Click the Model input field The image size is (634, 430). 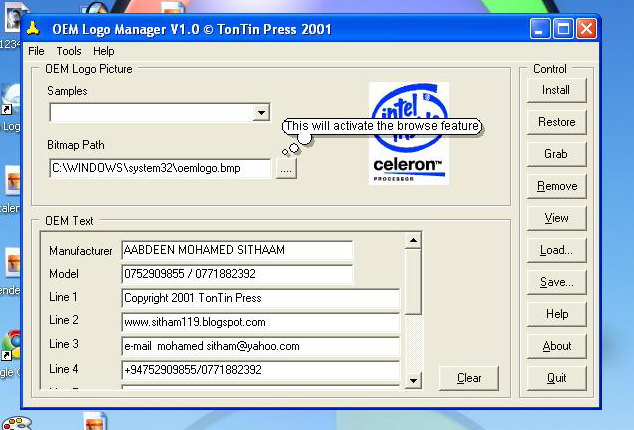click(237, 274)
